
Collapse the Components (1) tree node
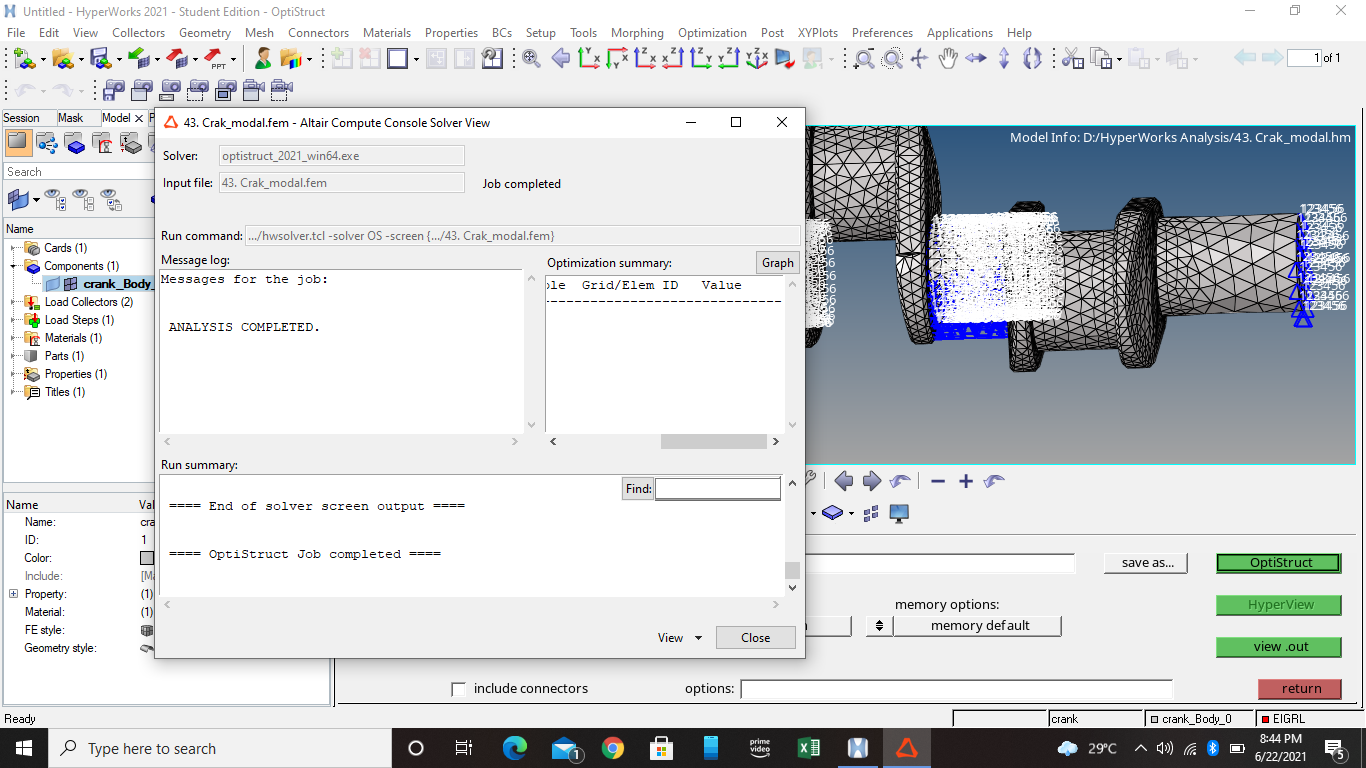click(x=15, y=266)
